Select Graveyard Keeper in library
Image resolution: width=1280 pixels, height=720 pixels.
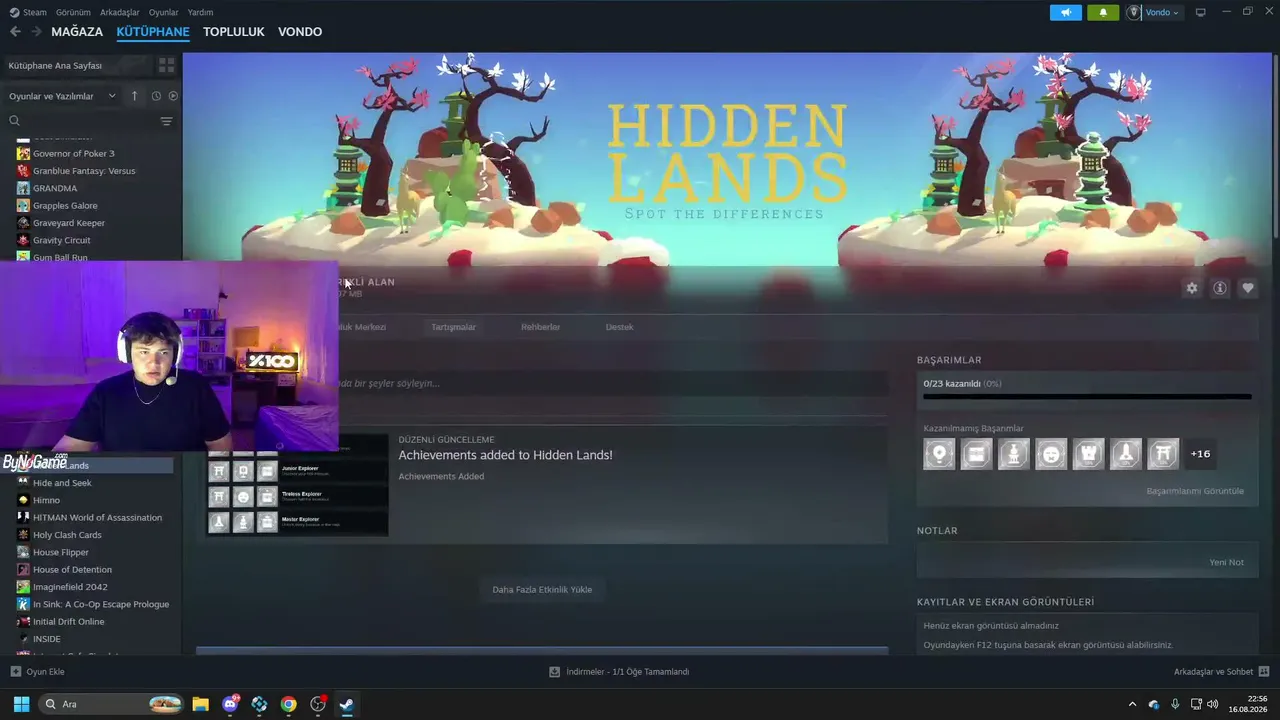[69, 223]
